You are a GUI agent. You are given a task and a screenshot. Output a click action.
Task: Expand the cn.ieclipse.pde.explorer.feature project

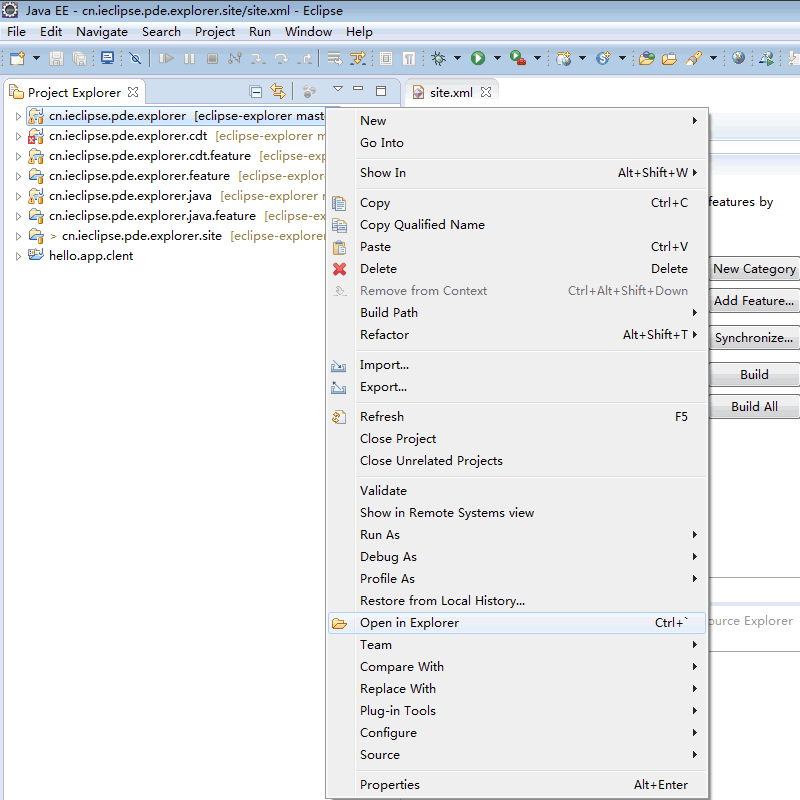[18, 176]
